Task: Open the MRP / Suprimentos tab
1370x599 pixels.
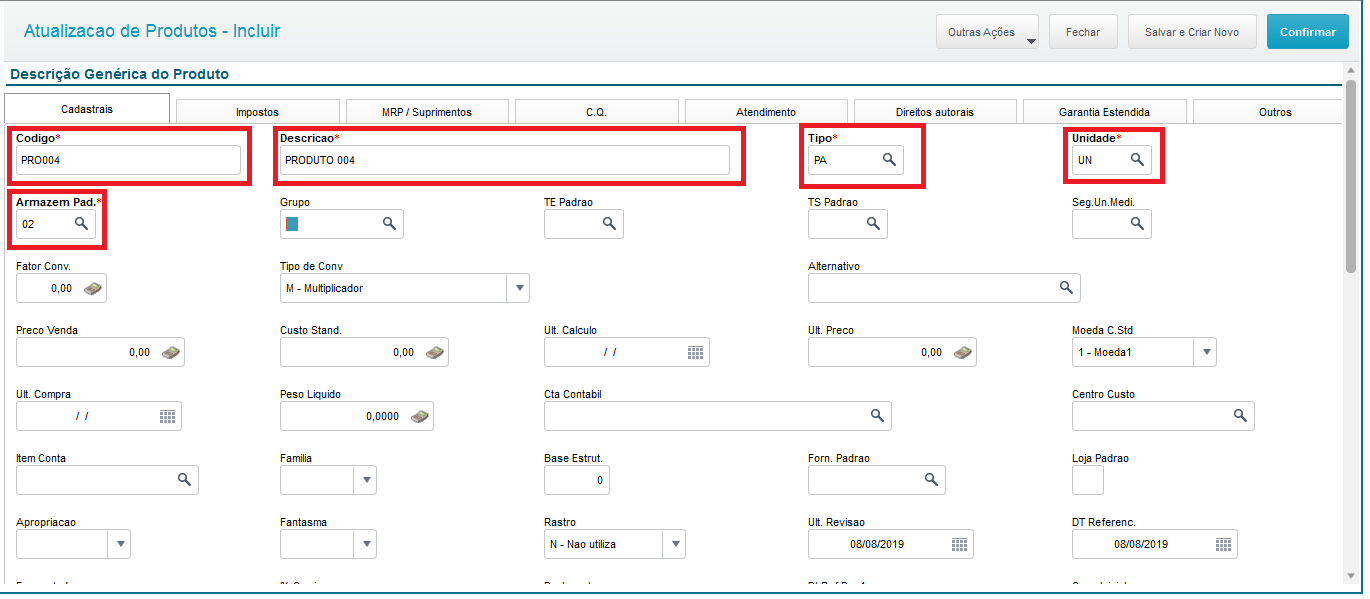Action: point(426,112)
